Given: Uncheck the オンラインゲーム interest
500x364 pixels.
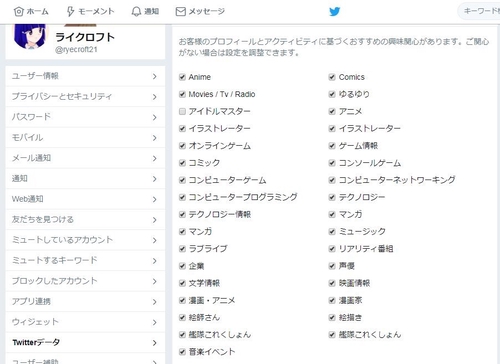Looking at the screenshot, I should [182, 146].
